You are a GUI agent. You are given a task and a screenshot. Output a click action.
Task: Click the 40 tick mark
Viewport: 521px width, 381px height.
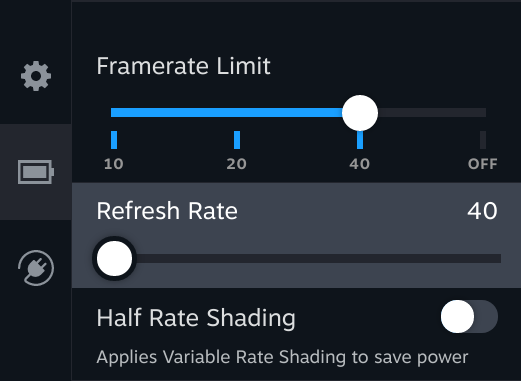point(360,140)
